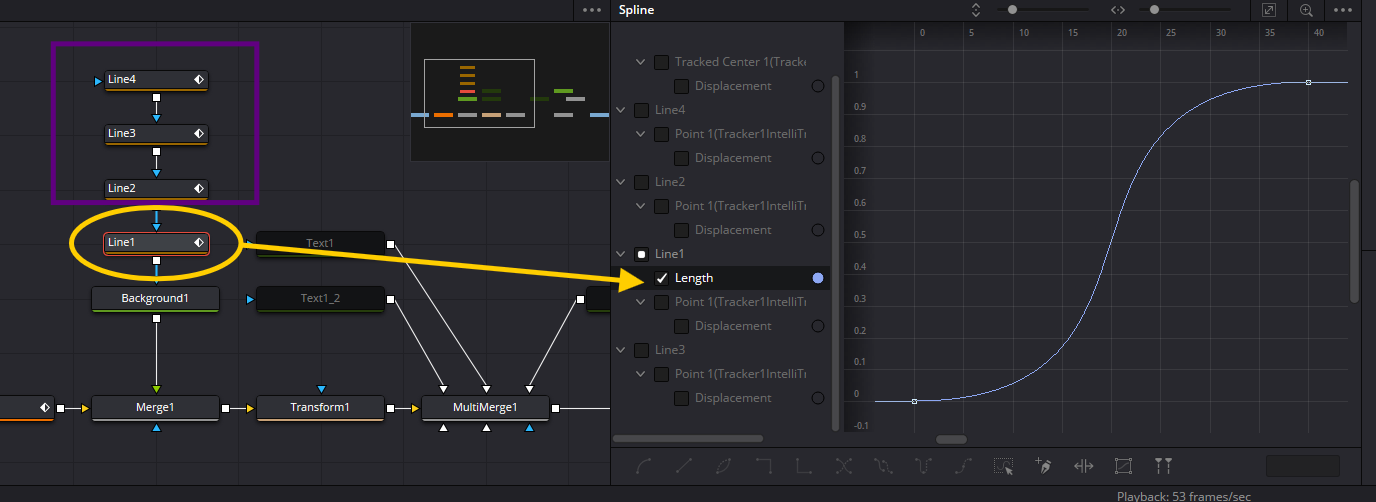Click the vertical zoom arrows icon
The width and height of the screenshot is (1376, 502).
[x=976, y=10]
